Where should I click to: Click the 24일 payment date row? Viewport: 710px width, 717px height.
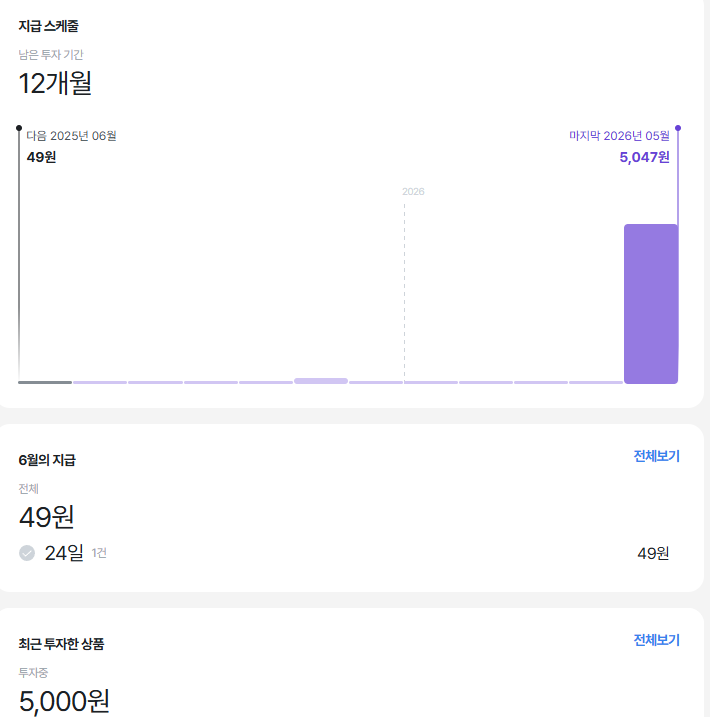click(x=344, y=553)
